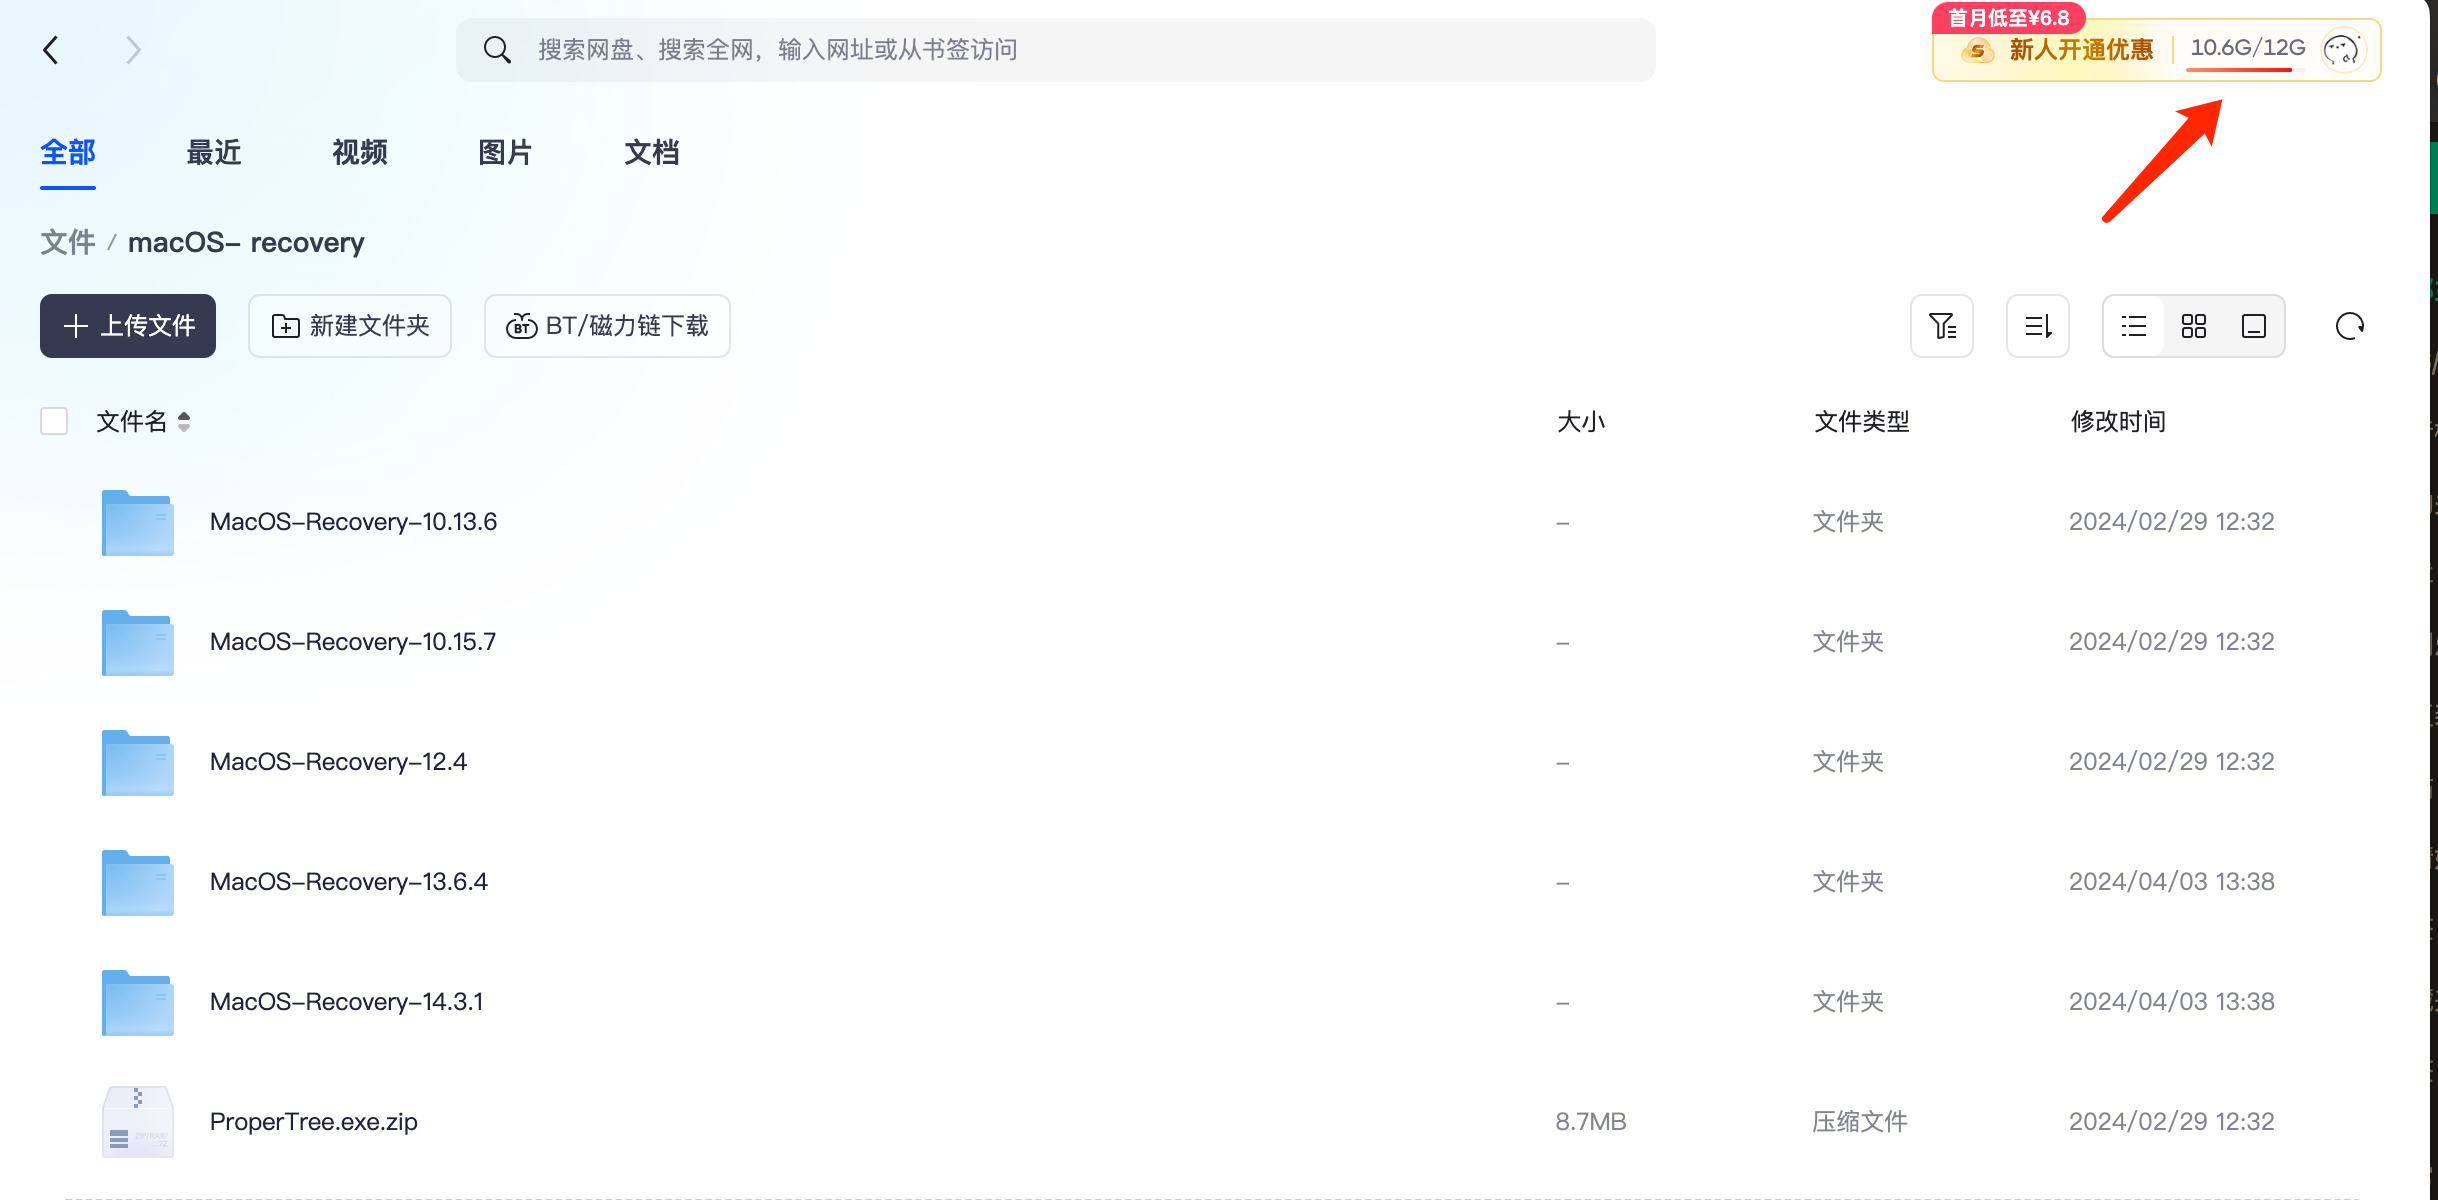
Task: Open the user avatar icon
Action: (2343, 50)
